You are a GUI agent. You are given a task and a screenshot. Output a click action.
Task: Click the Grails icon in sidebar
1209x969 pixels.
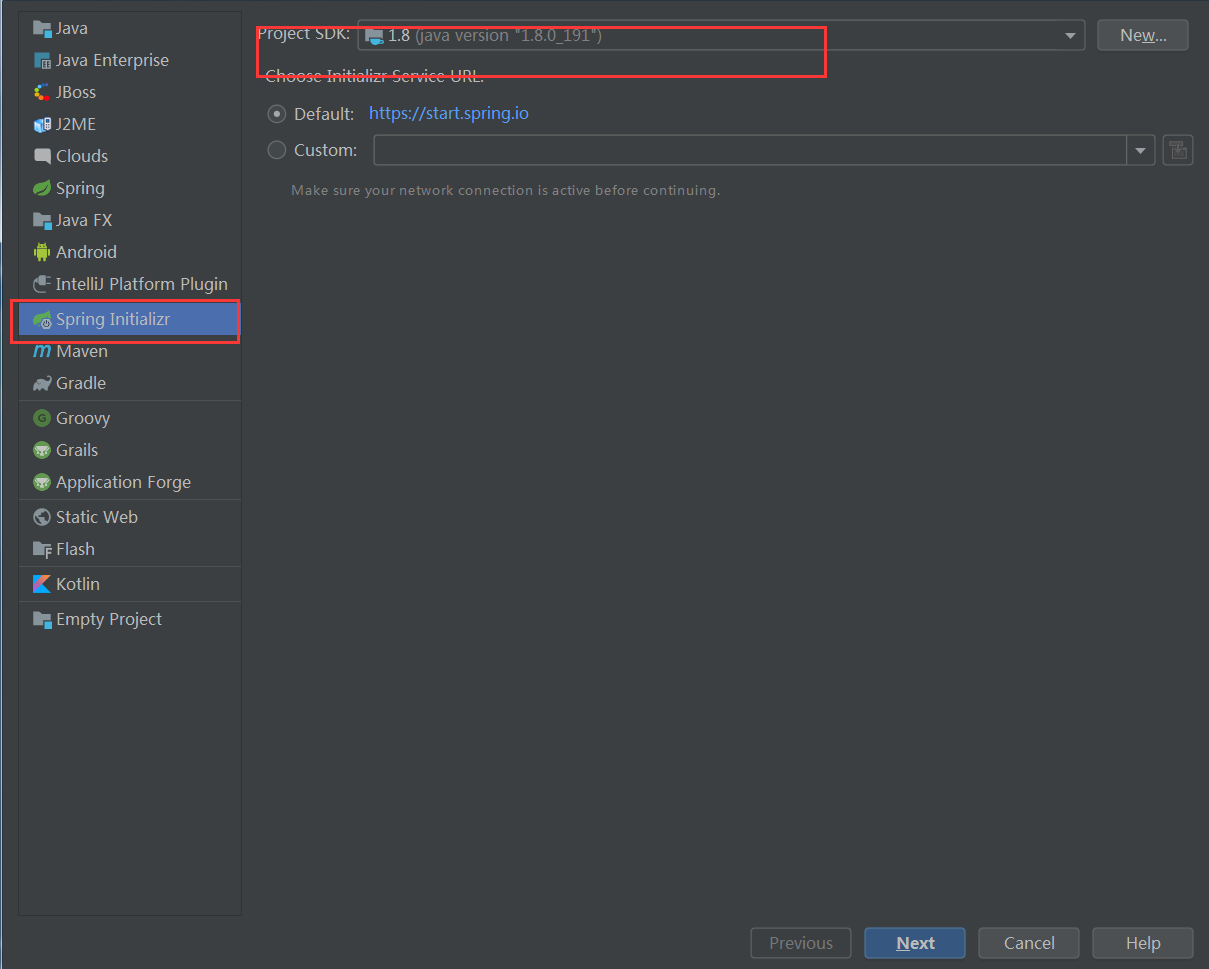tap(42, 450)
